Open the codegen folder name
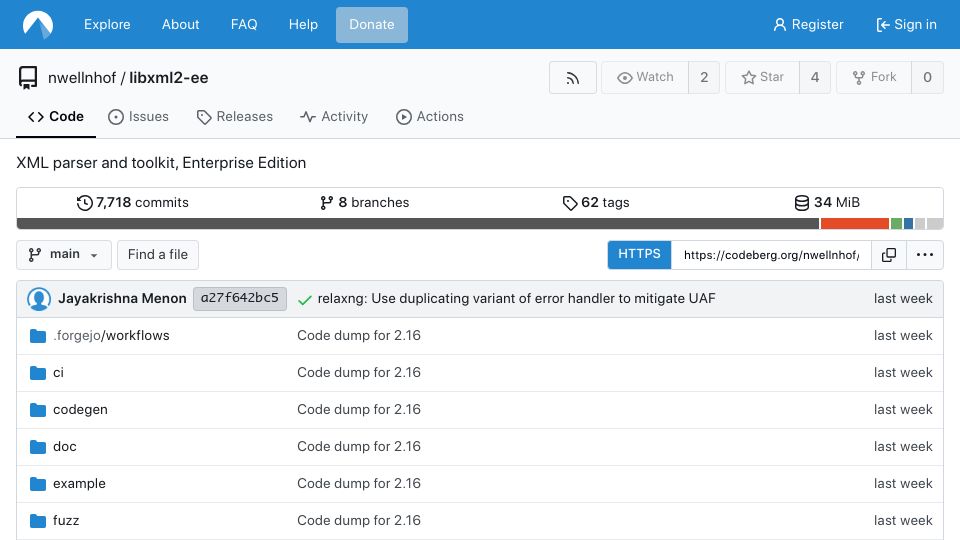This screenshot has height=540, width=960. click(x=80, y=410)
